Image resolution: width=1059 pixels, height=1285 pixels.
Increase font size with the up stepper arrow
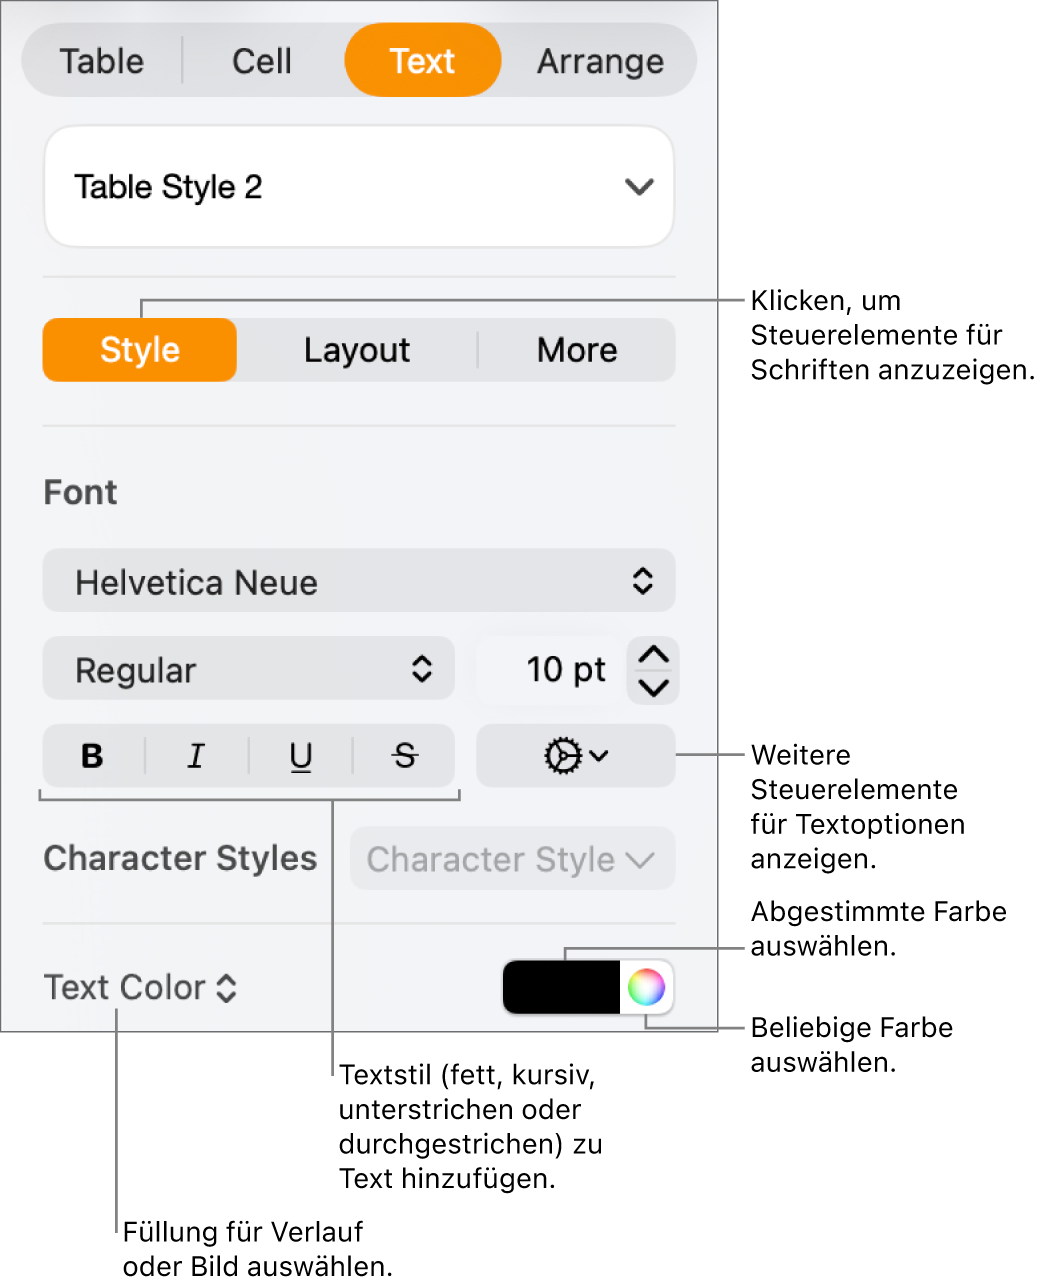(x=653, y=652)
